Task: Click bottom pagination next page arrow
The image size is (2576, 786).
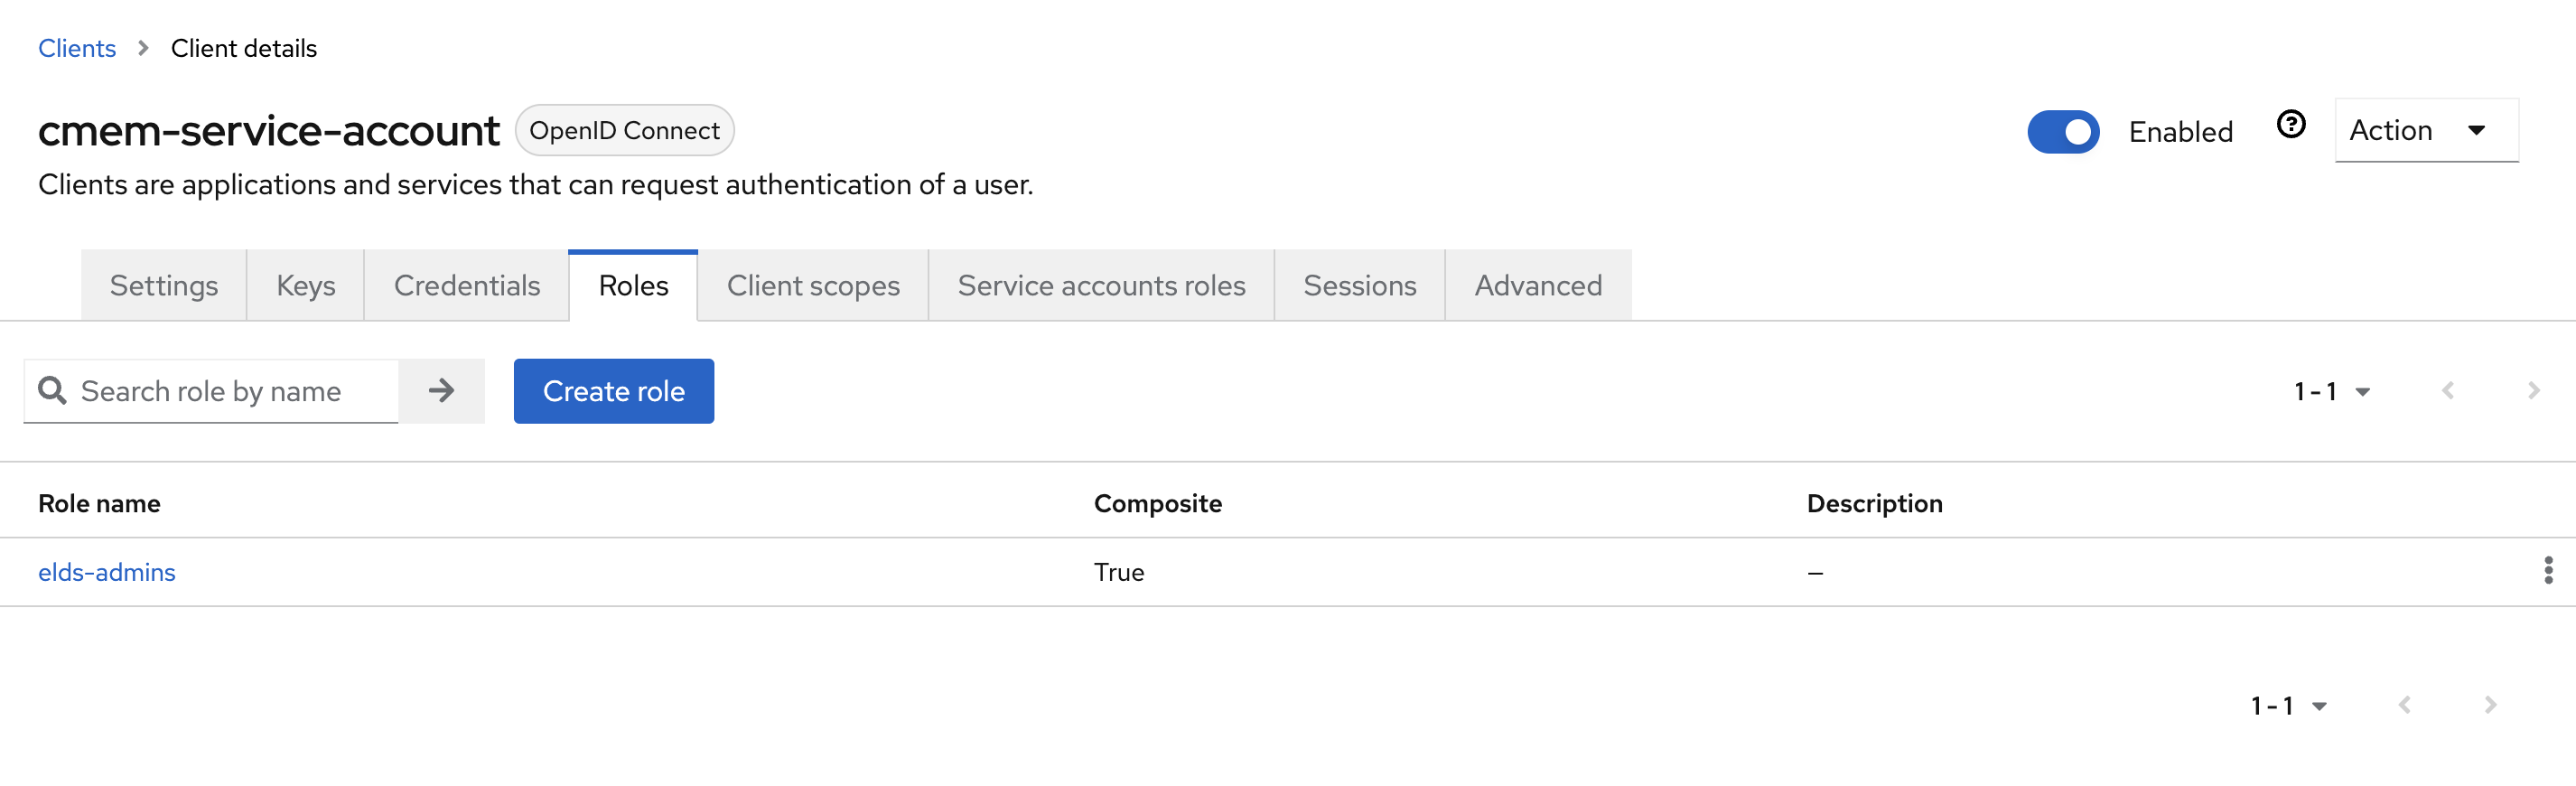Action: pyautogui.click(x=2490, y=705)
